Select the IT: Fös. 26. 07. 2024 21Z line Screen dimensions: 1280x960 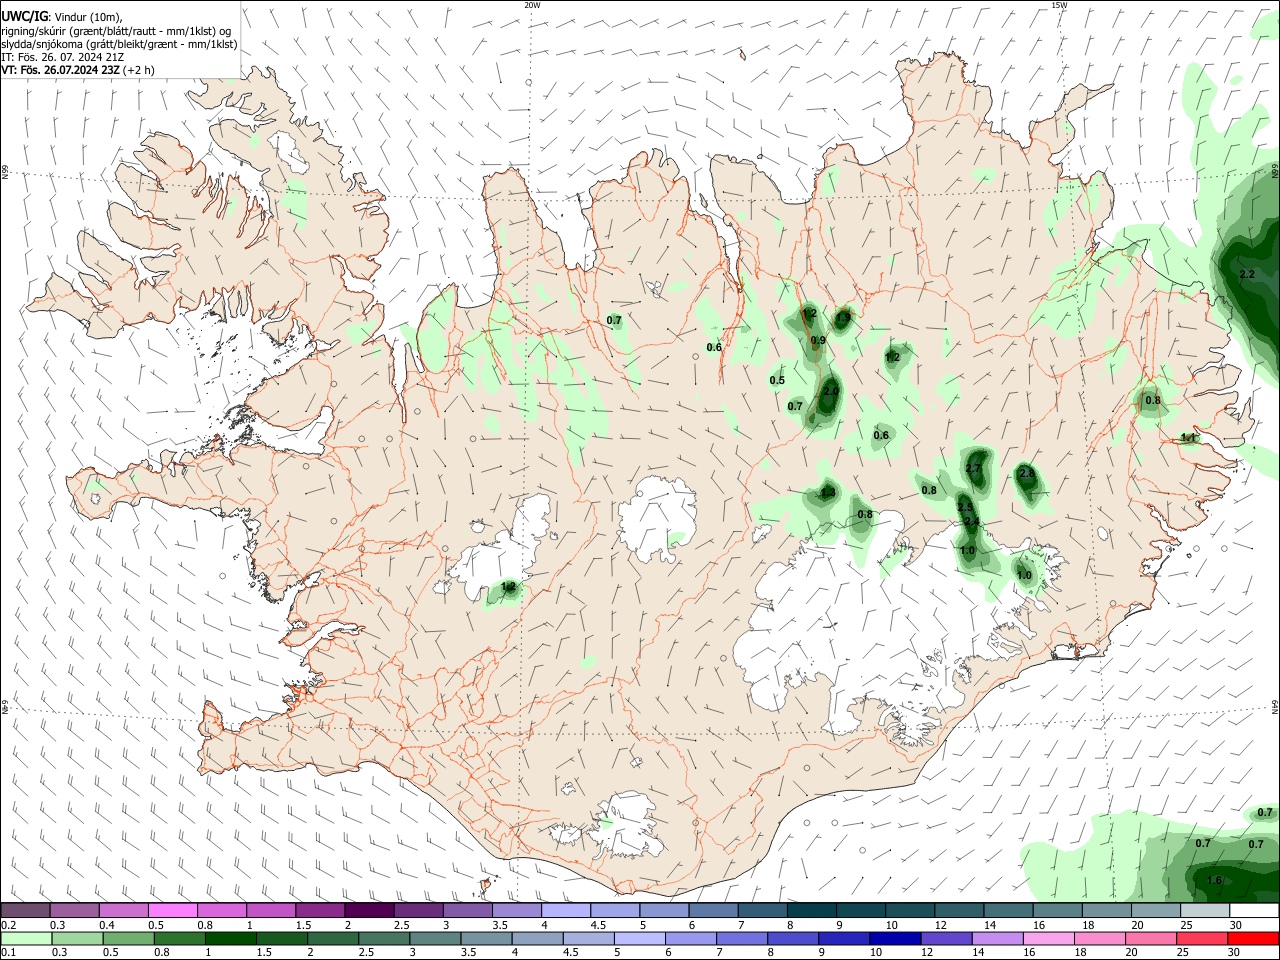63,57
